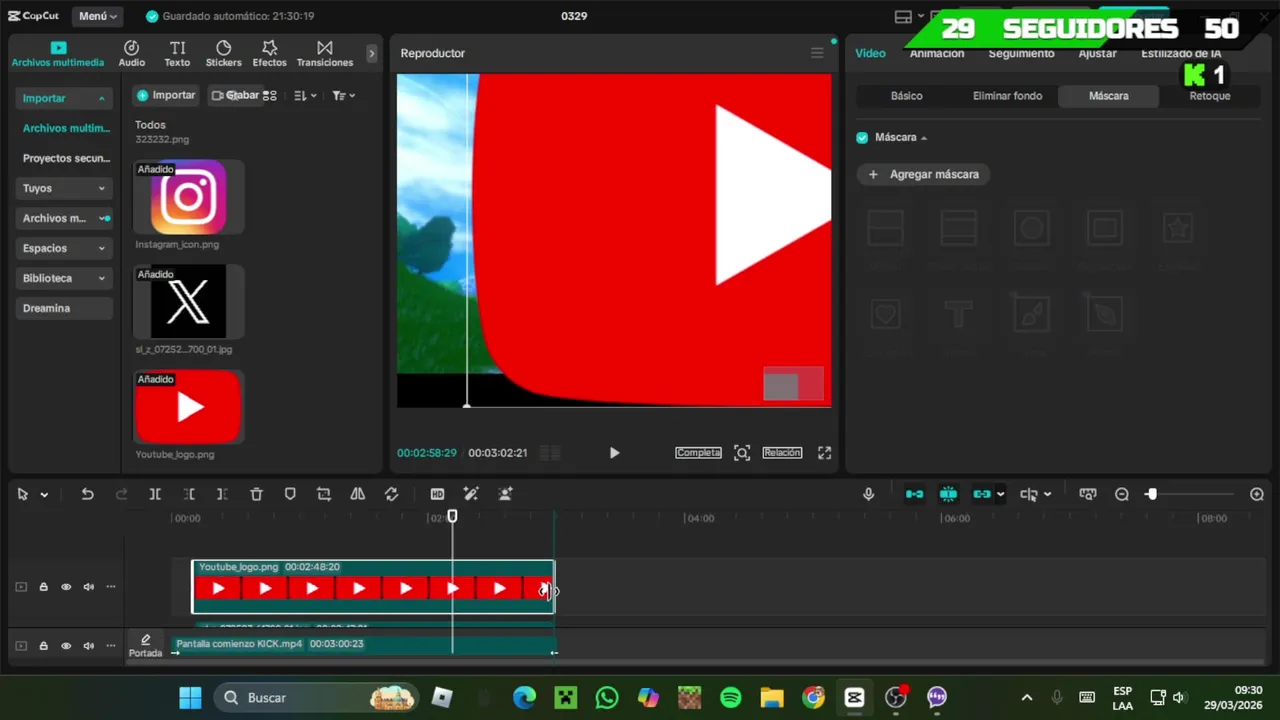
Task: Open the crop tool
Action: coord(324,494)
